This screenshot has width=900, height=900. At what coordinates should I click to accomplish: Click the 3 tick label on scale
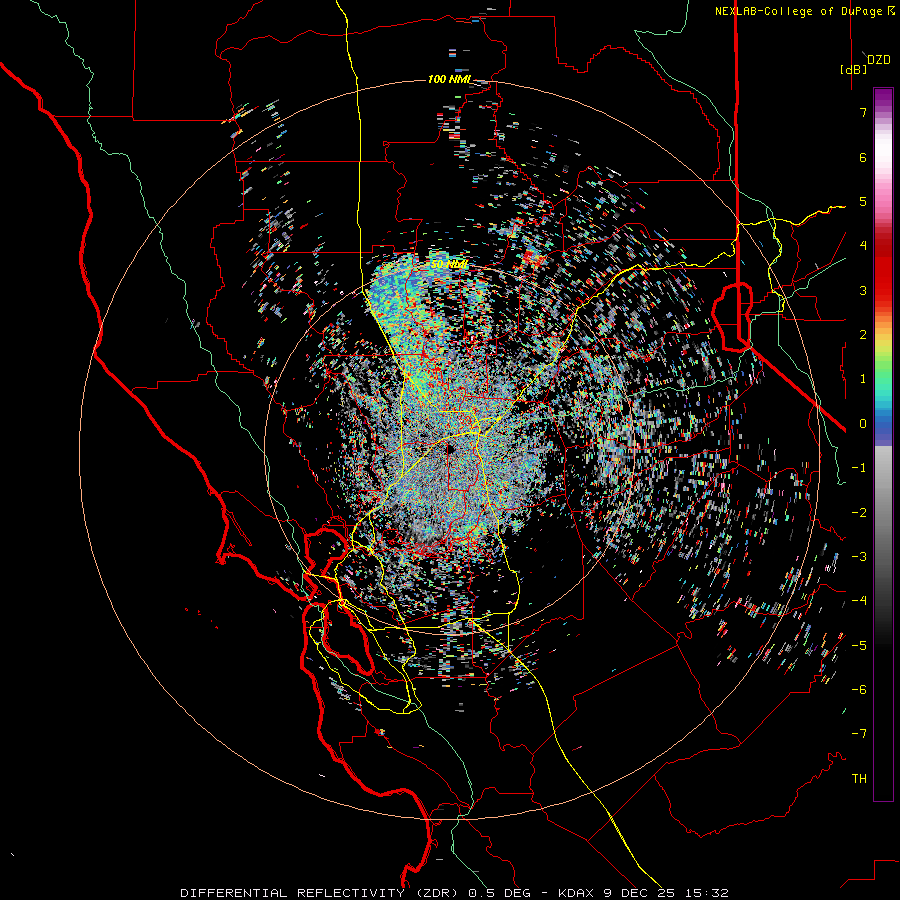(x=863, y=290)
